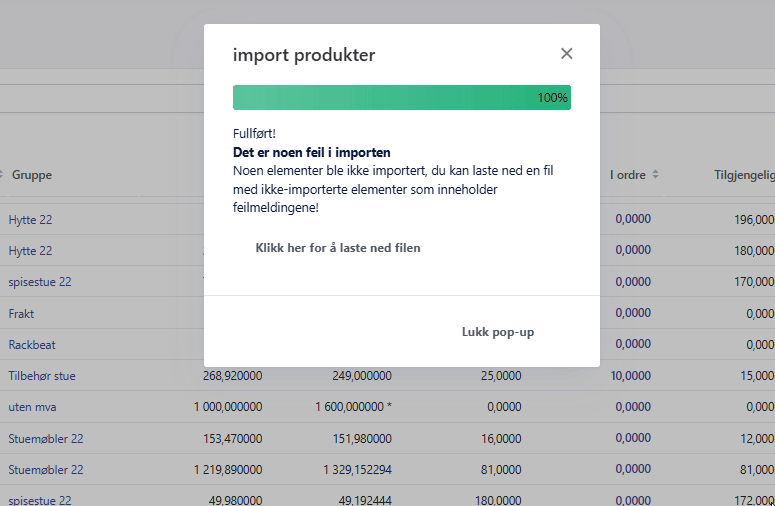
Task: Click 'Klikk her for å laste ned filen'
Action: click(338, 248)
